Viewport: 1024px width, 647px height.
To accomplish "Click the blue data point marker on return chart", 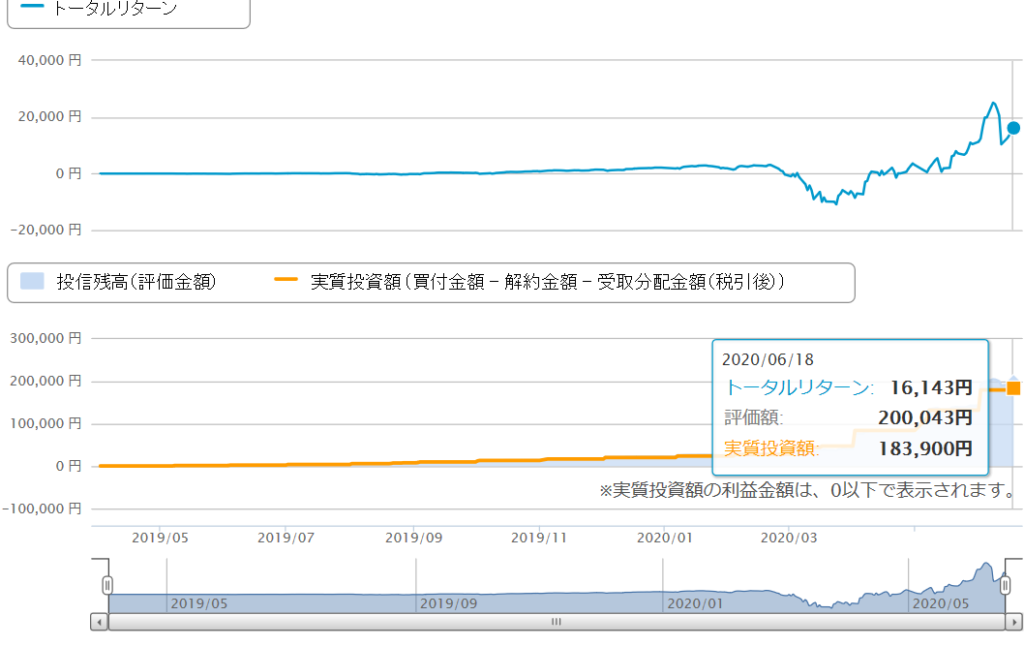I will click(1014, 128).
